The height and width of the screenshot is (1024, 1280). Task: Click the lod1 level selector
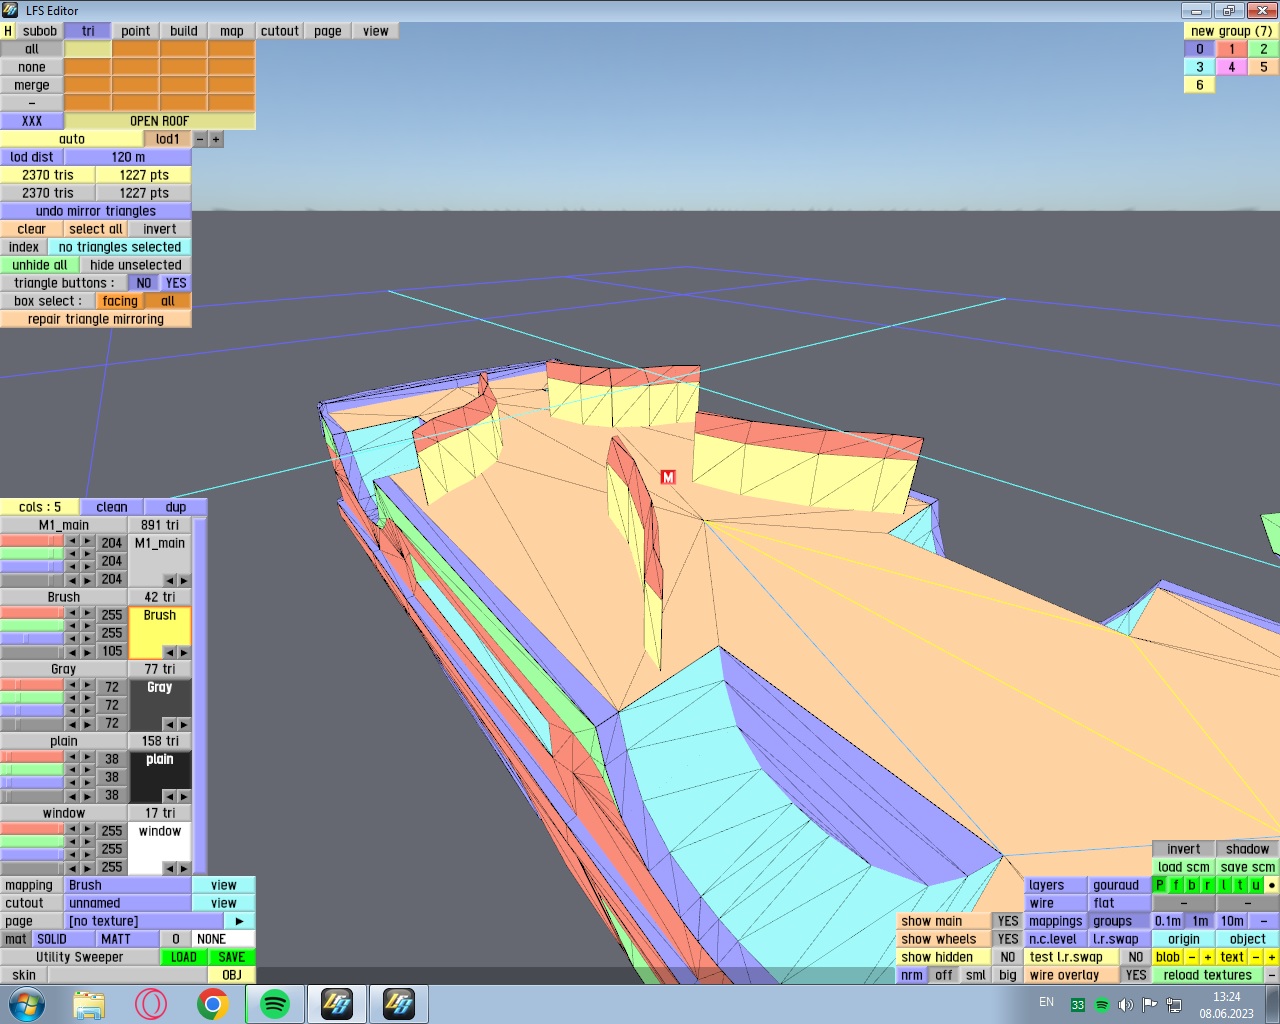click(168, 139)
